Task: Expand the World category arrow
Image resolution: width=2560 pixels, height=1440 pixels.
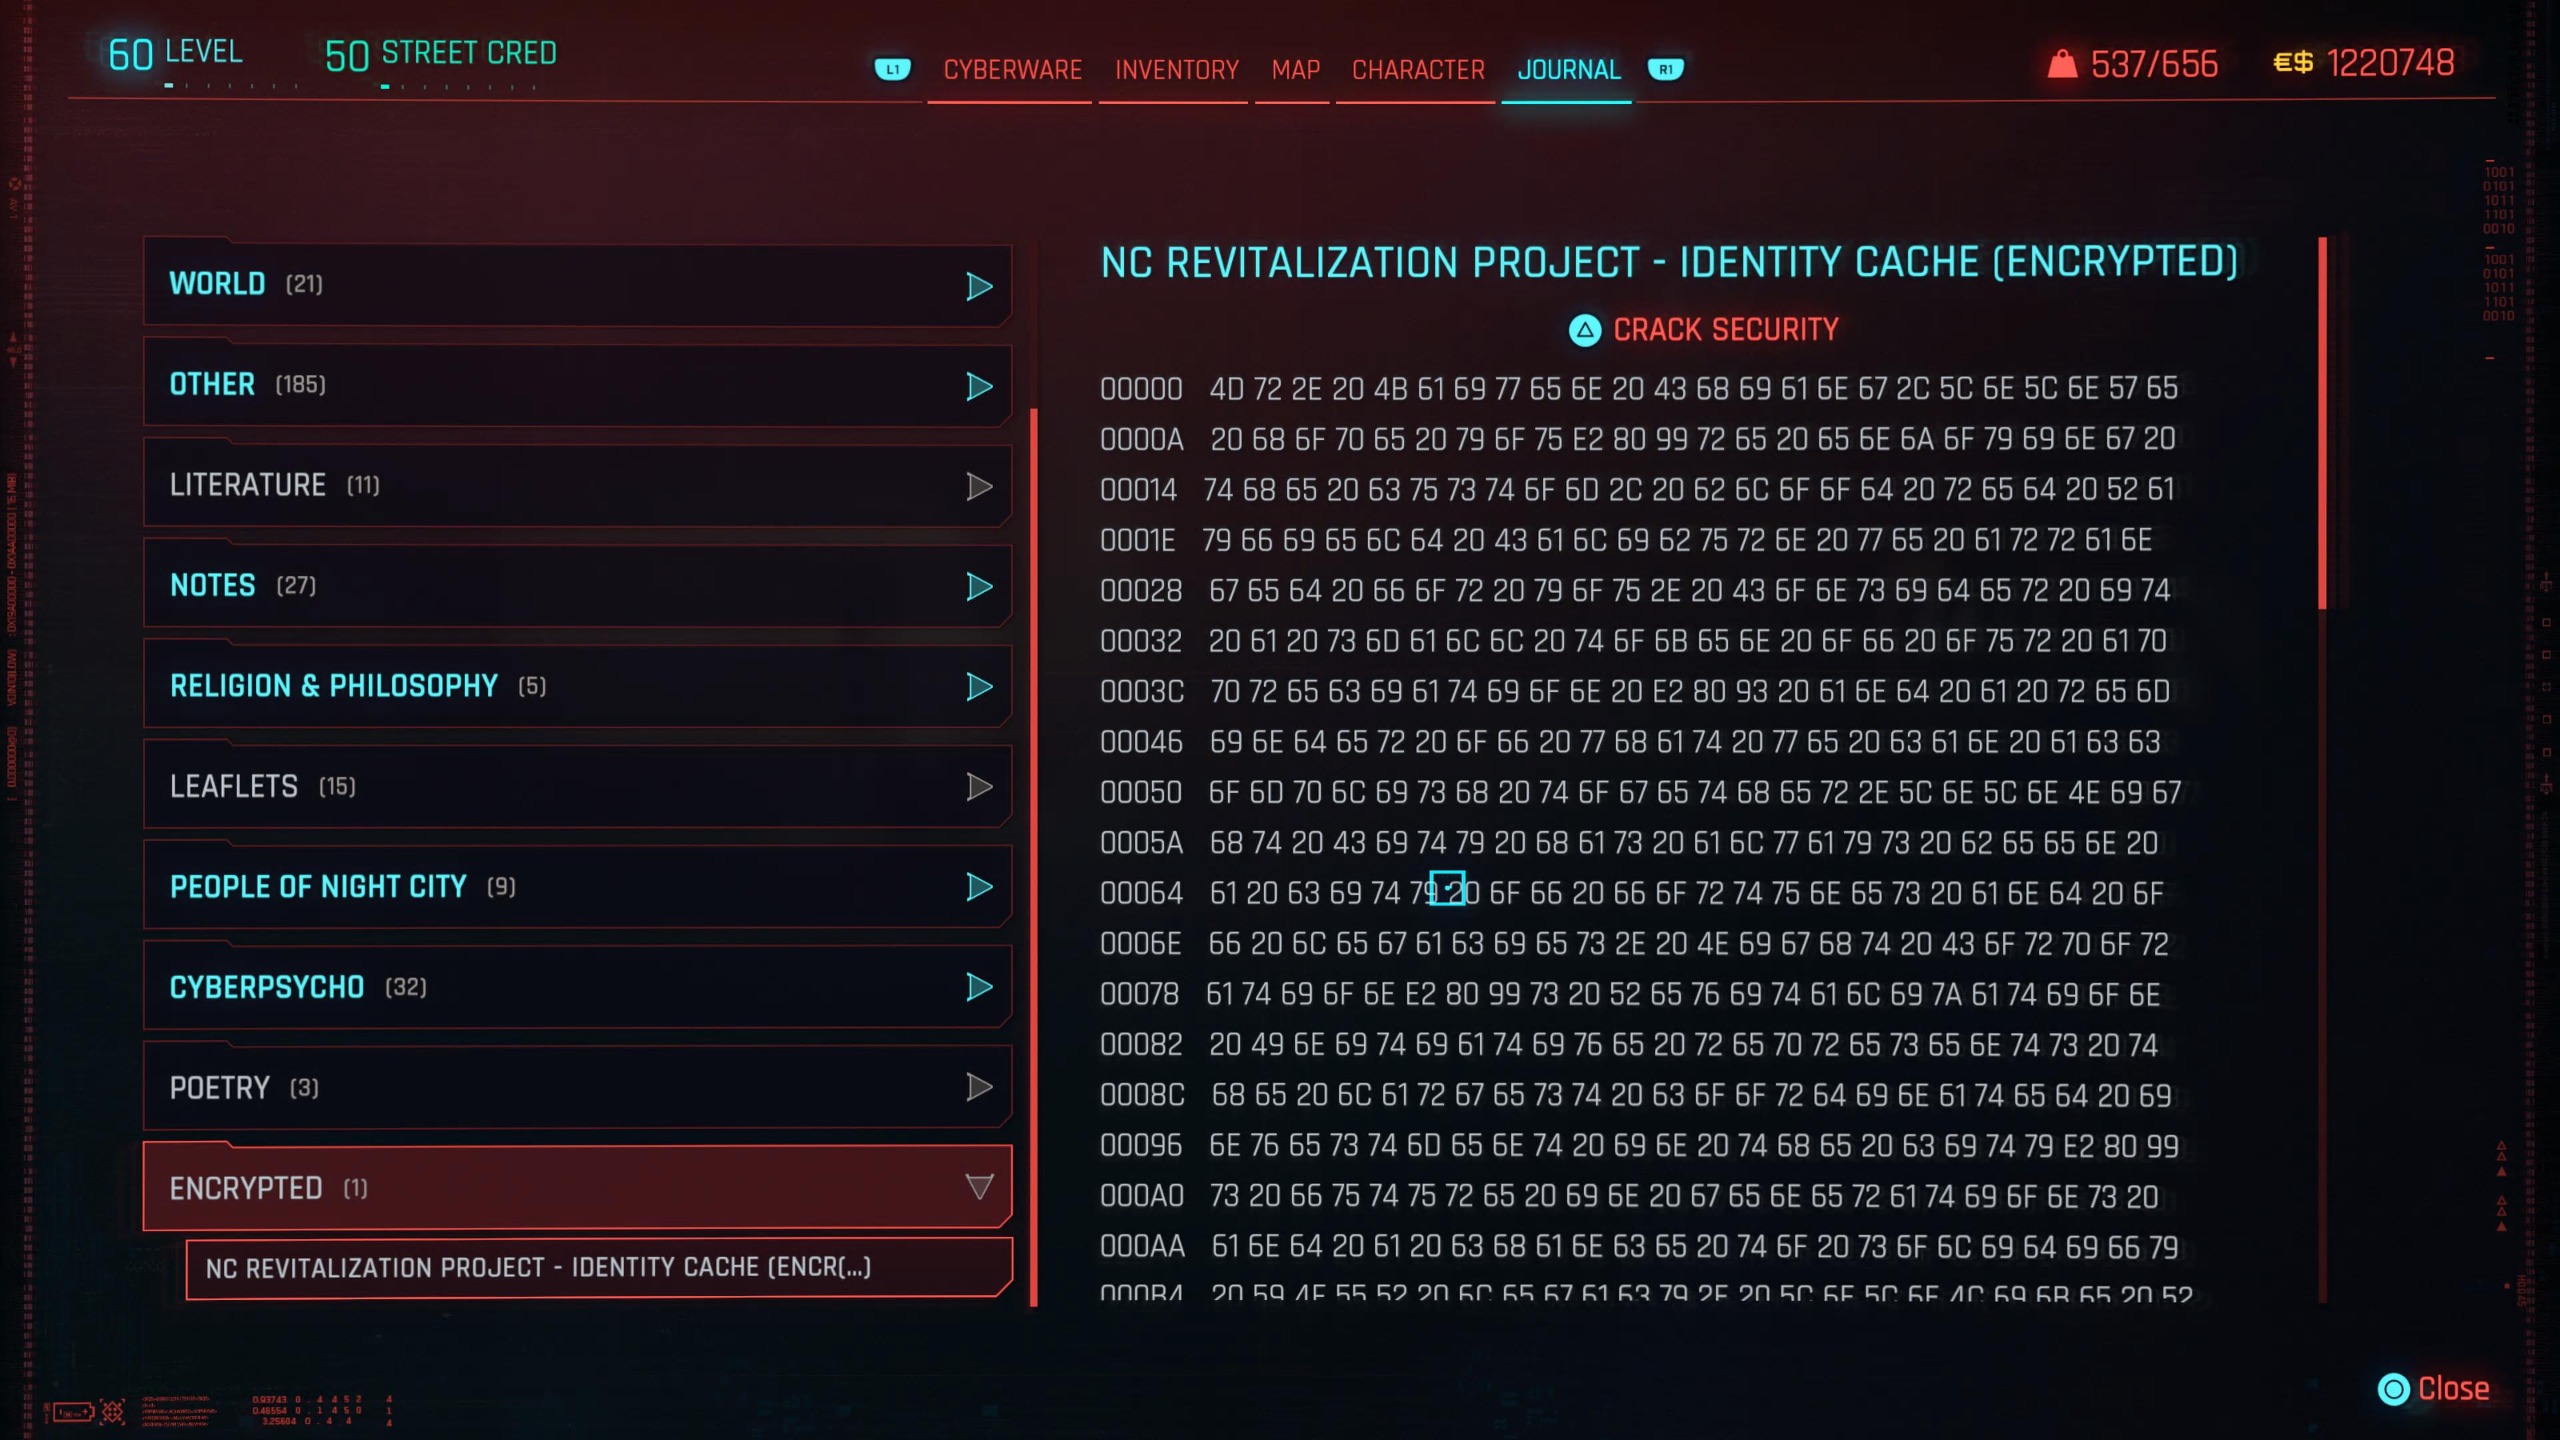Action: coord(979,286)
